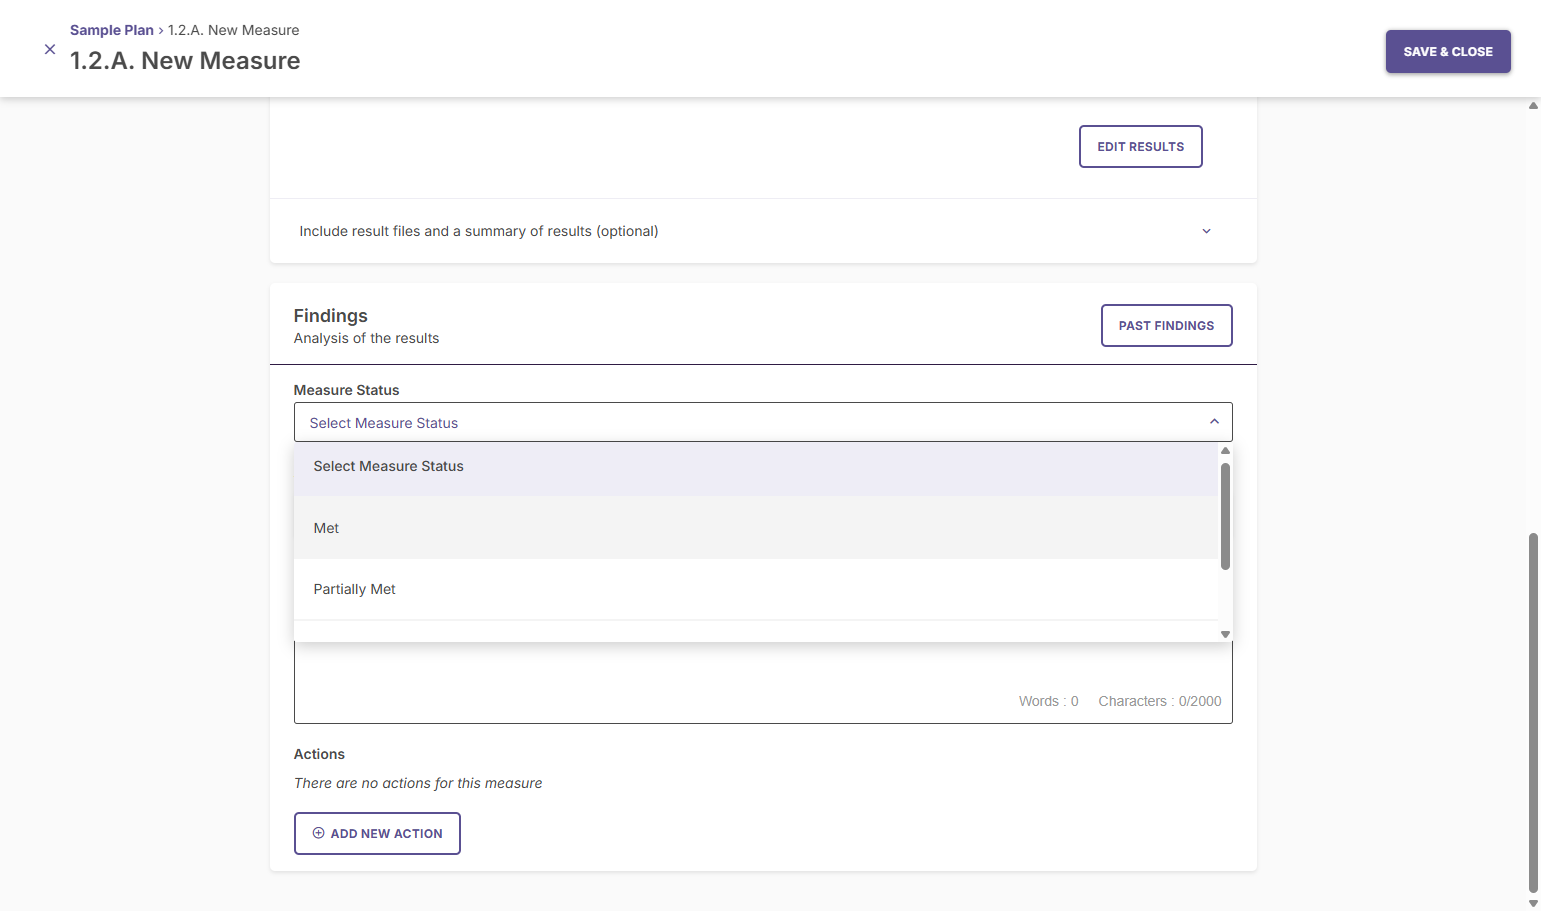Click the dropdown list scrollbar thumb
The height and width of the screenshot is (911, 1541).
[1225, 516]
